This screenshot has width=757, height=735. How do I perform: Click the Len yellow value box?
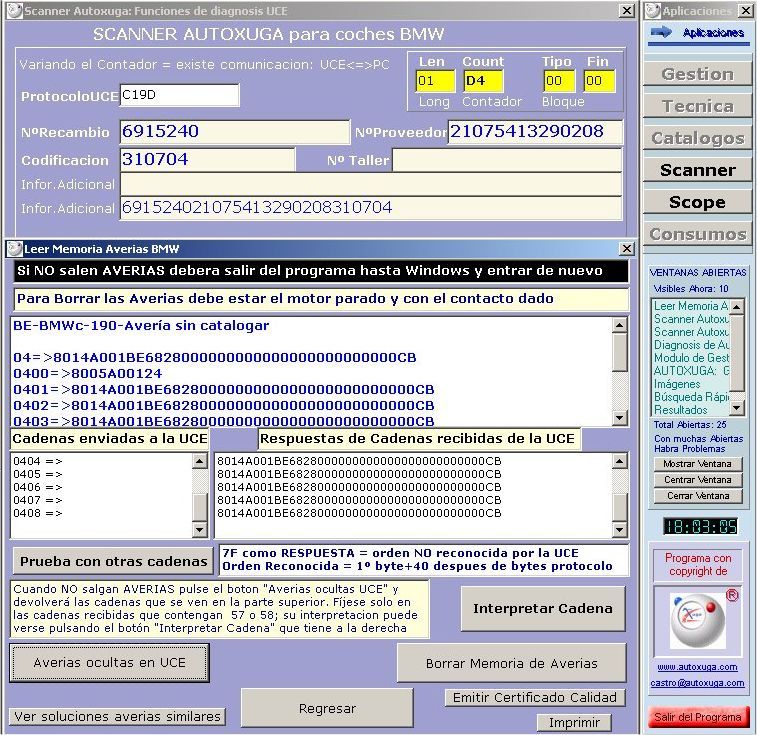tap(435, 81)
